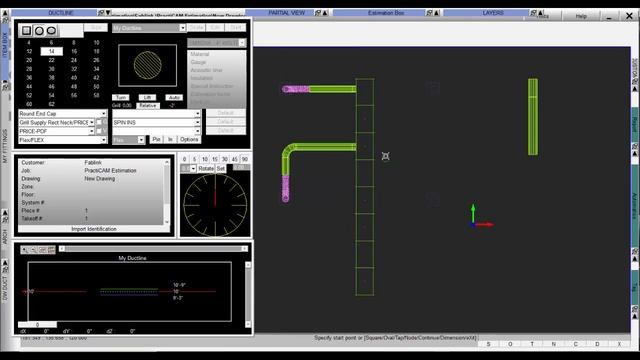The width and height of the screenshot is (640, 360).
Task: Switch to the ITEM BOX side tab
Action: (5, 45)
